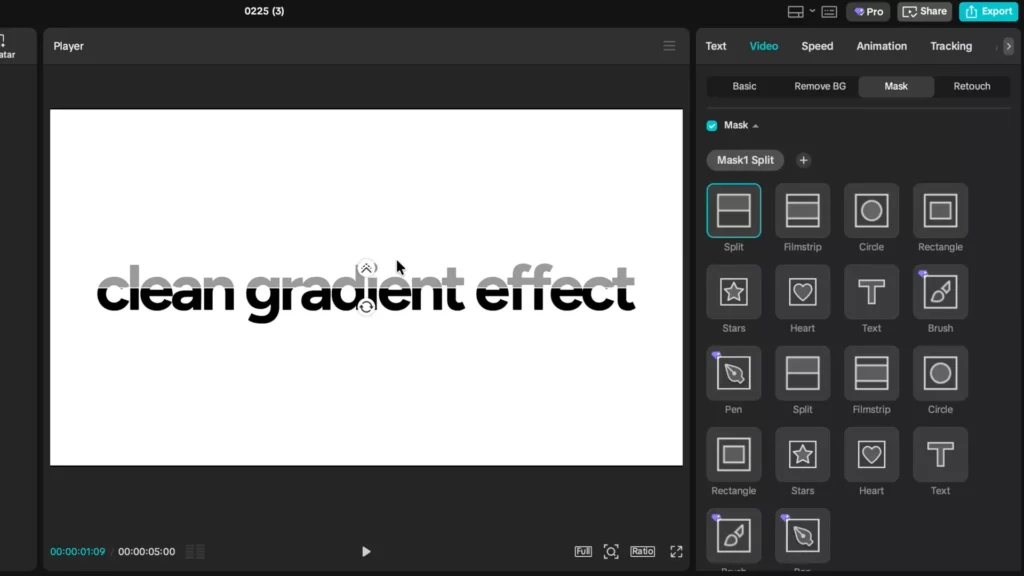Open the keyboard shortcuts icon in top bar
This screenshot has height=576, width=1024.
(829, 12)
